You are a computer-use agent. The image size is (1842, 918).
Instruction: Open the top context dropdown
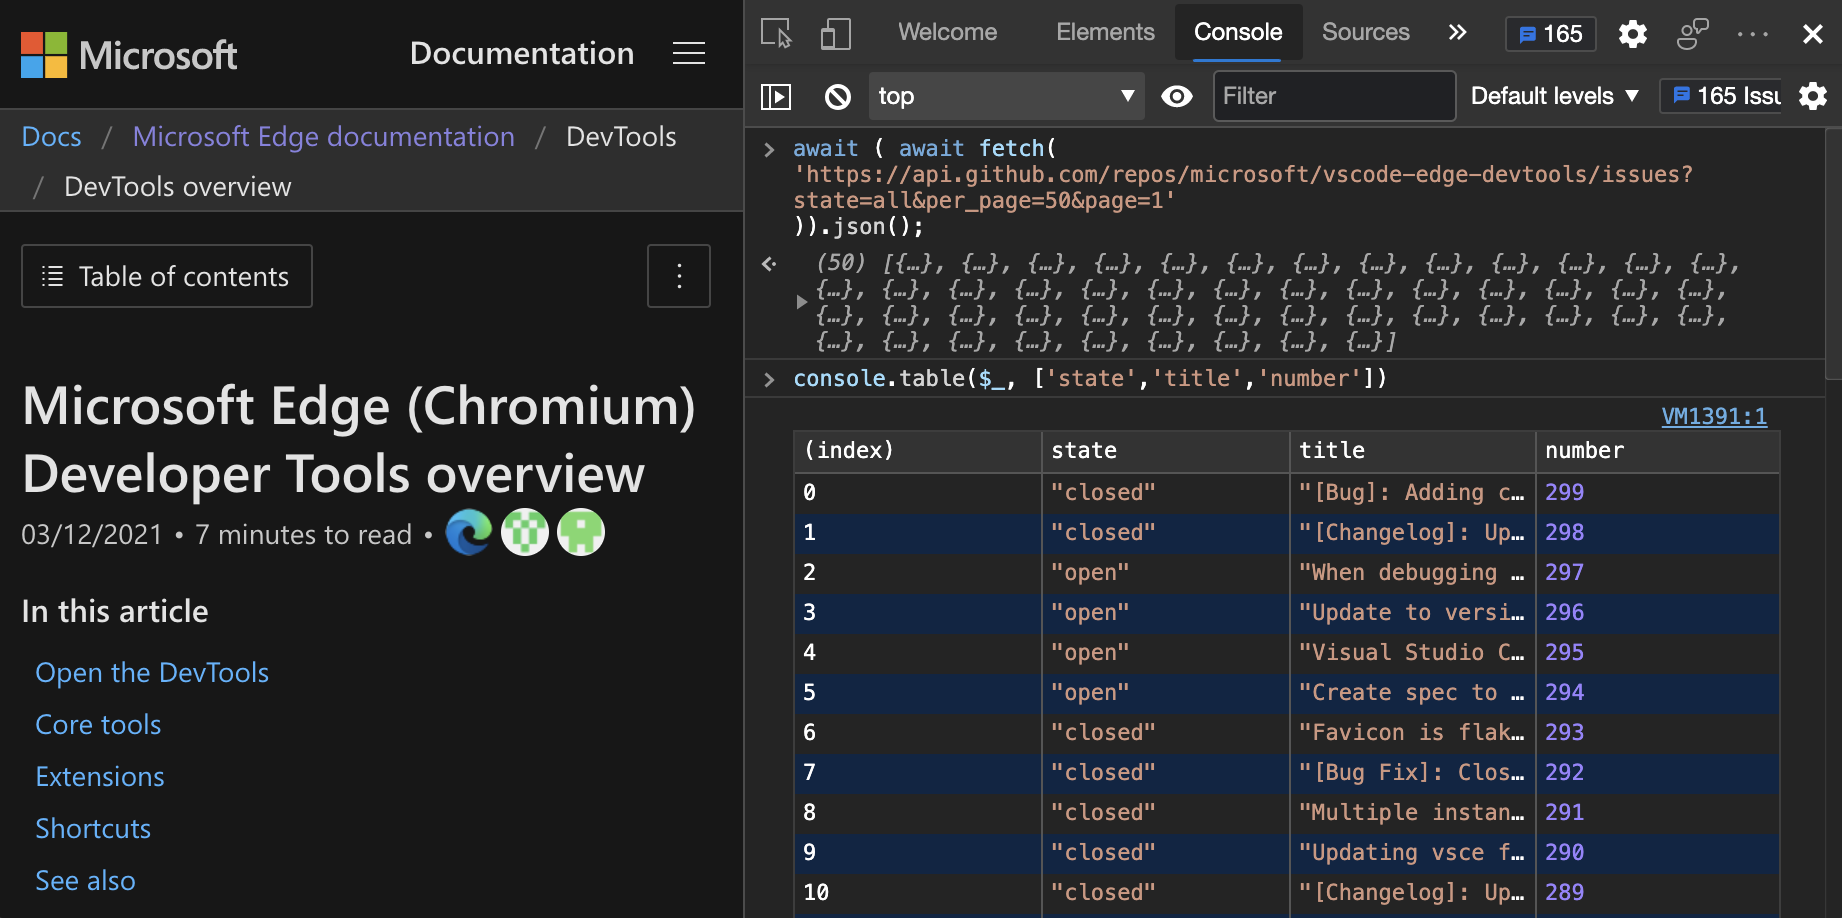[x=1006, y=96]
